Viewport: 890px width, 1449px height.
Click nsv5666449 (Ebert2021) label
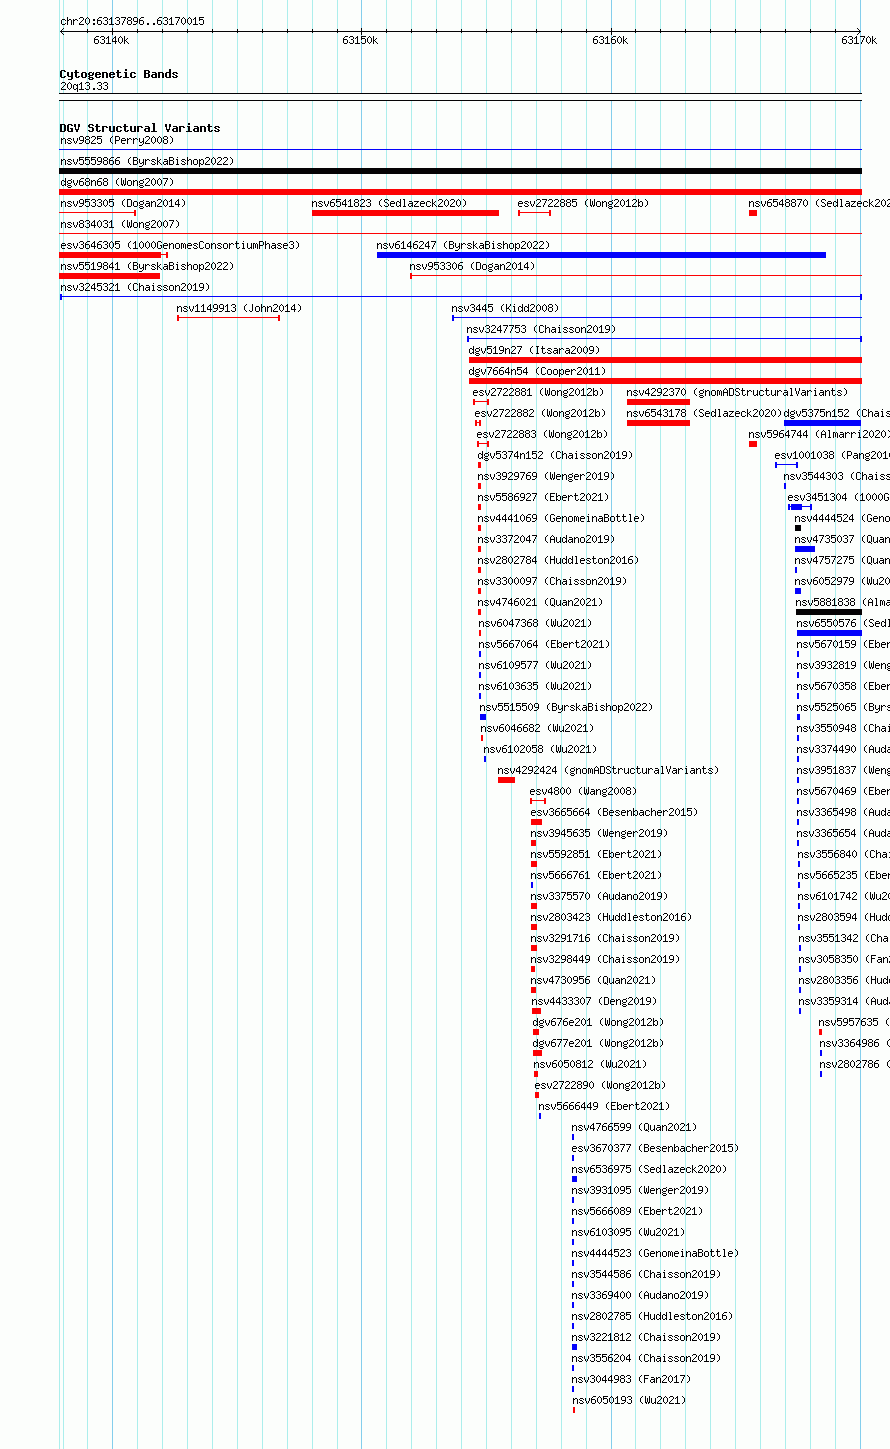pyautogui.click(x=604, y=1106)
